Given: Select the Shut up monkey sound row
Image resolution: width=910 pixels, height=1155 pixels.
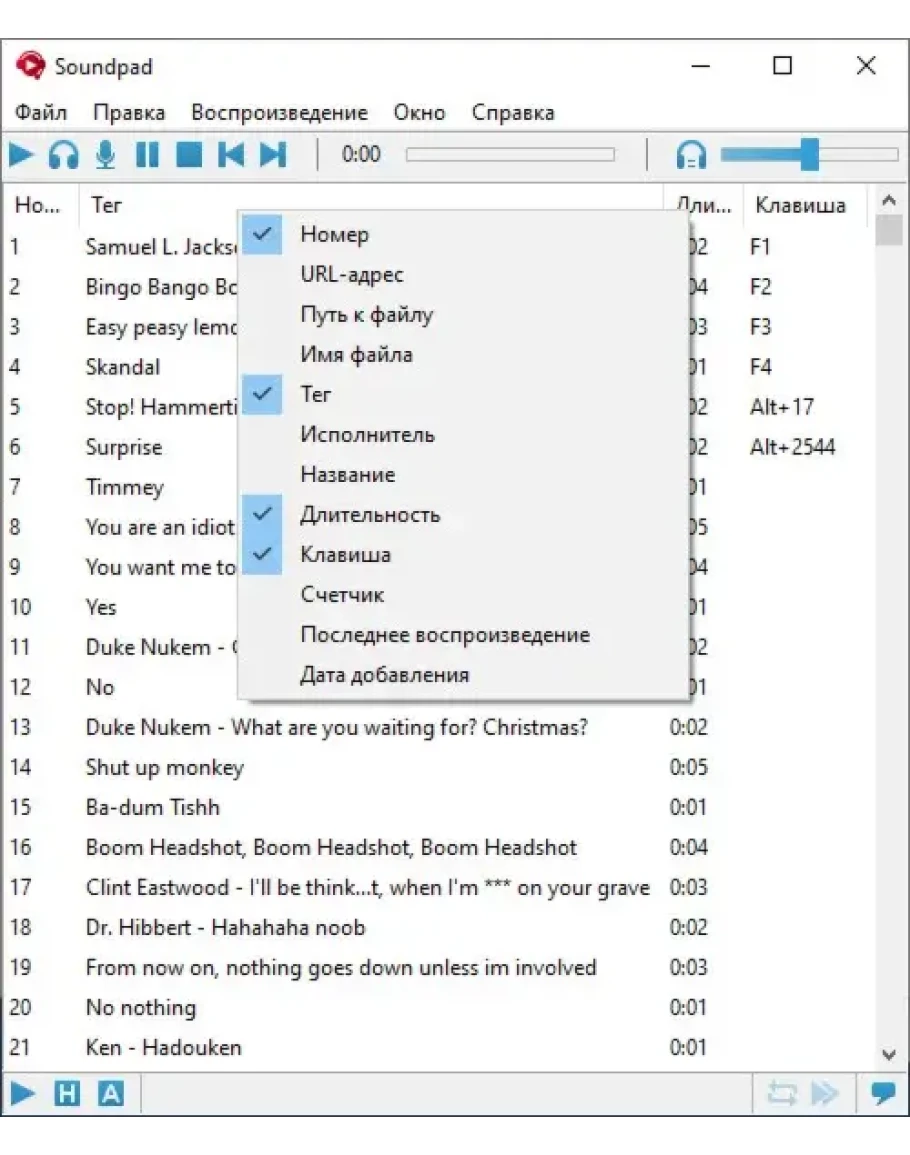Looking at the screenshot, I should pyautogui.click(x=164, y=768).
